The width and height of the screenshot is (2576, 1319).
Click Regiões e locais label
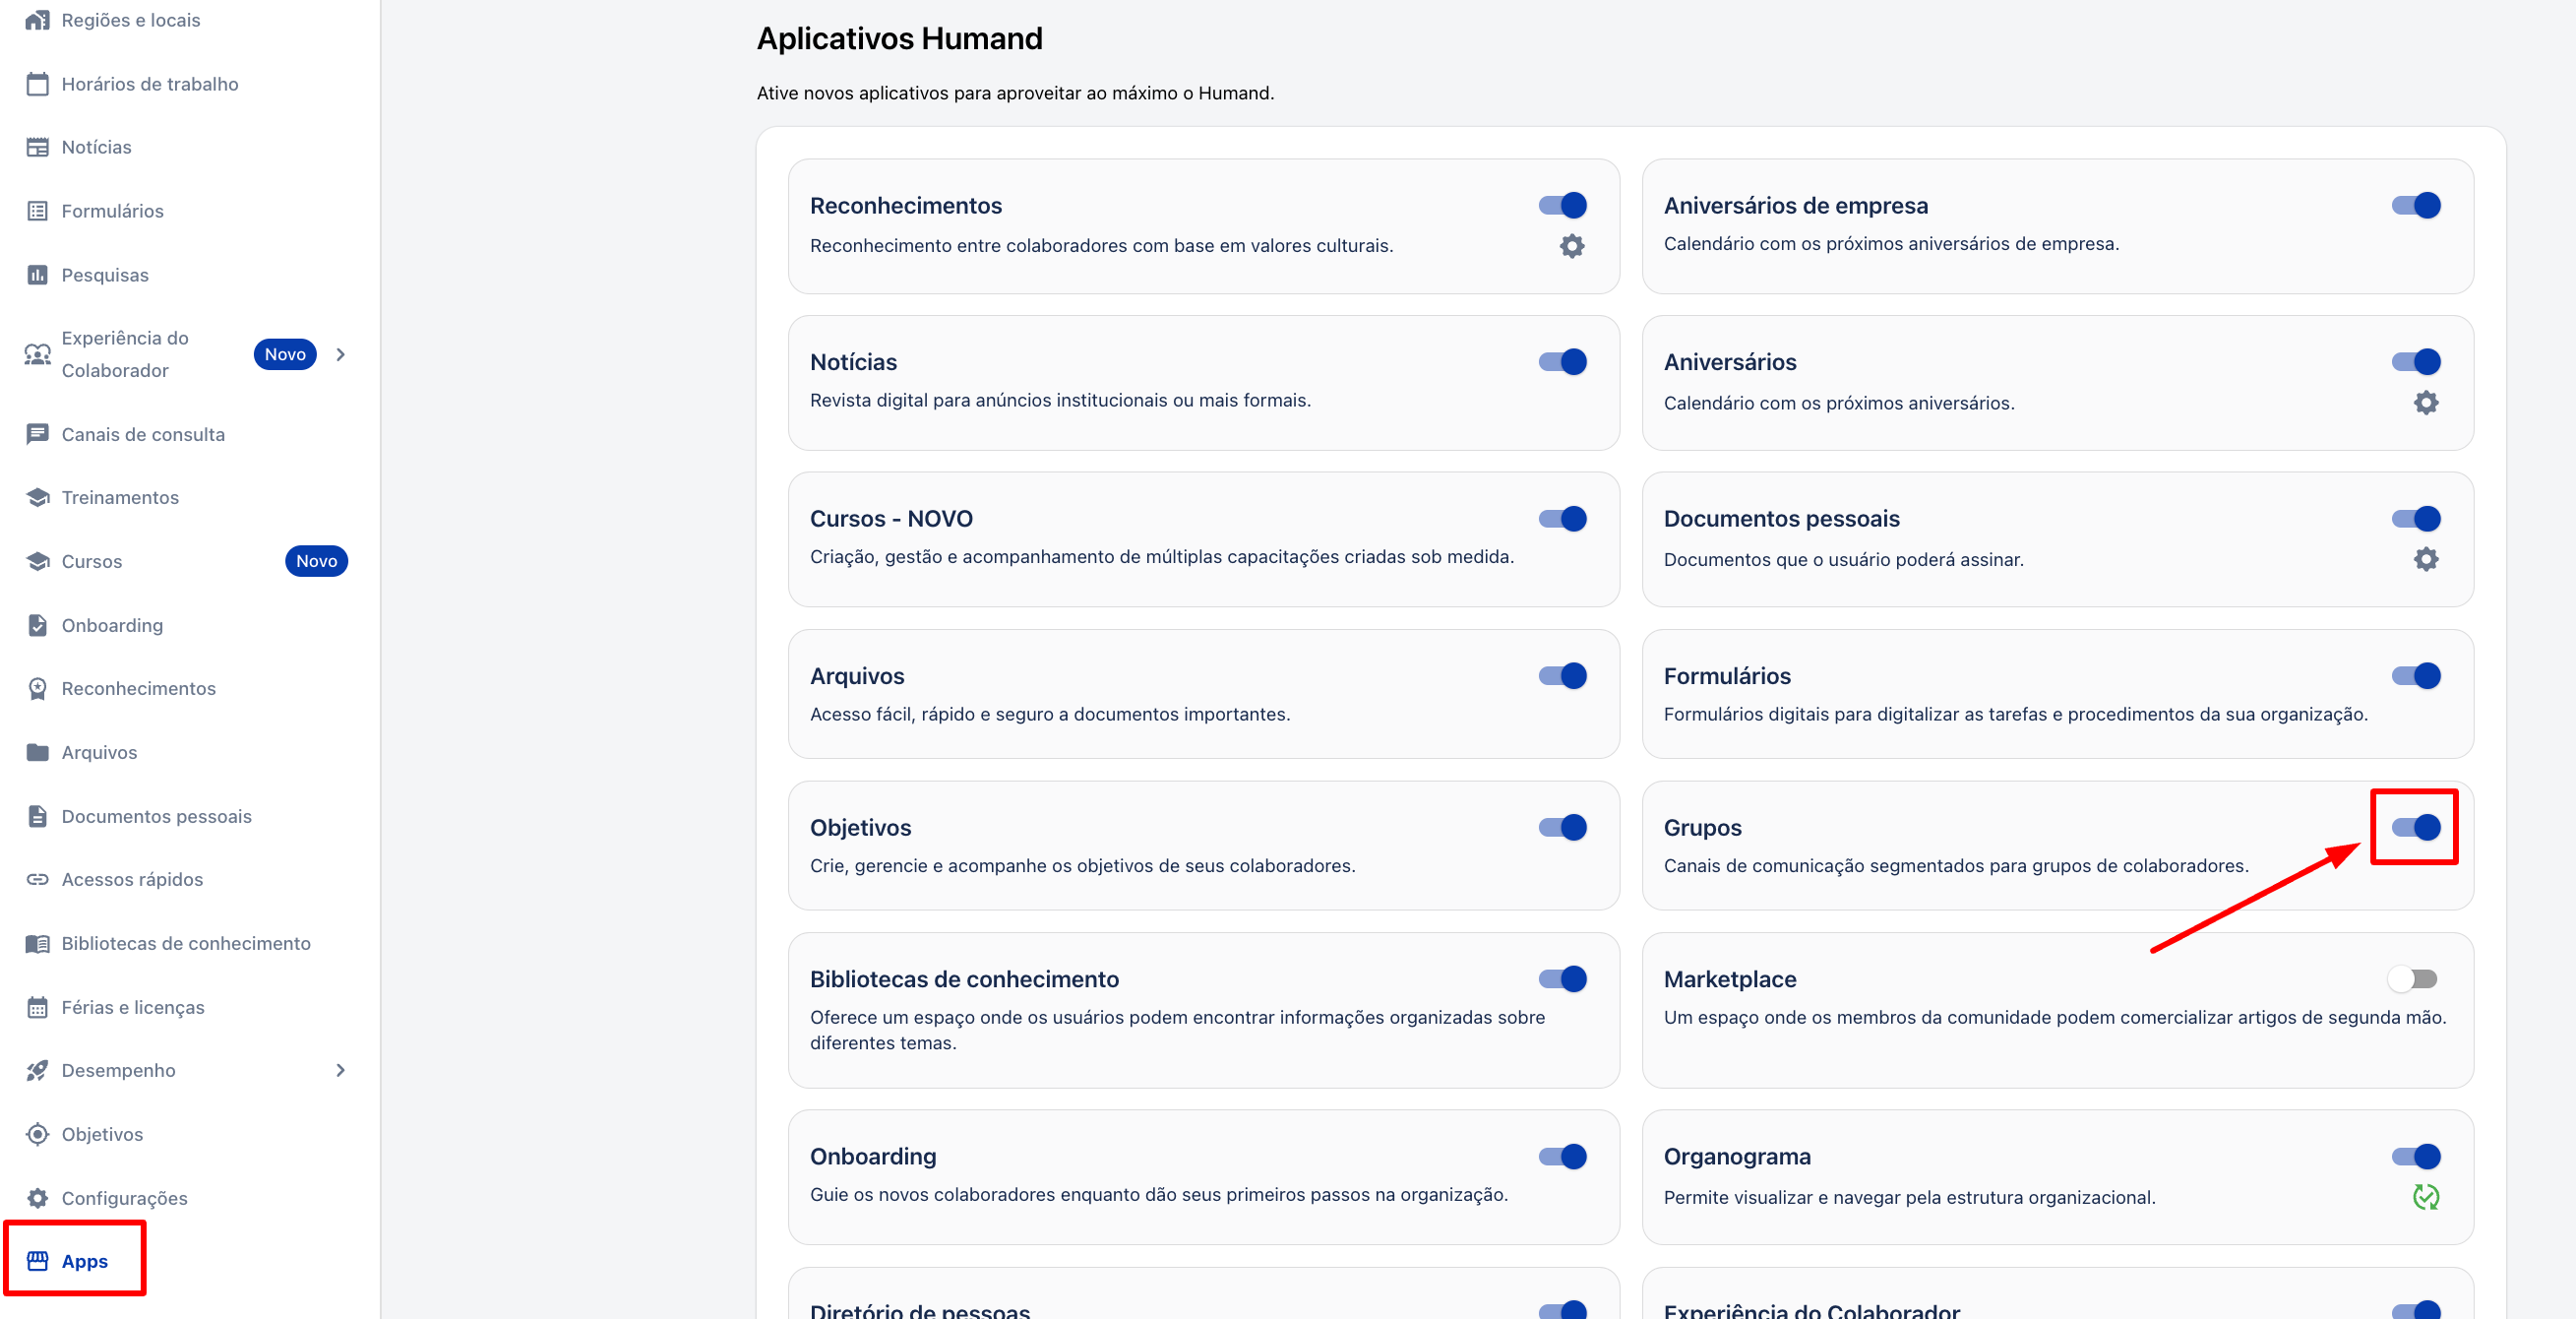[x=131, y=20]
